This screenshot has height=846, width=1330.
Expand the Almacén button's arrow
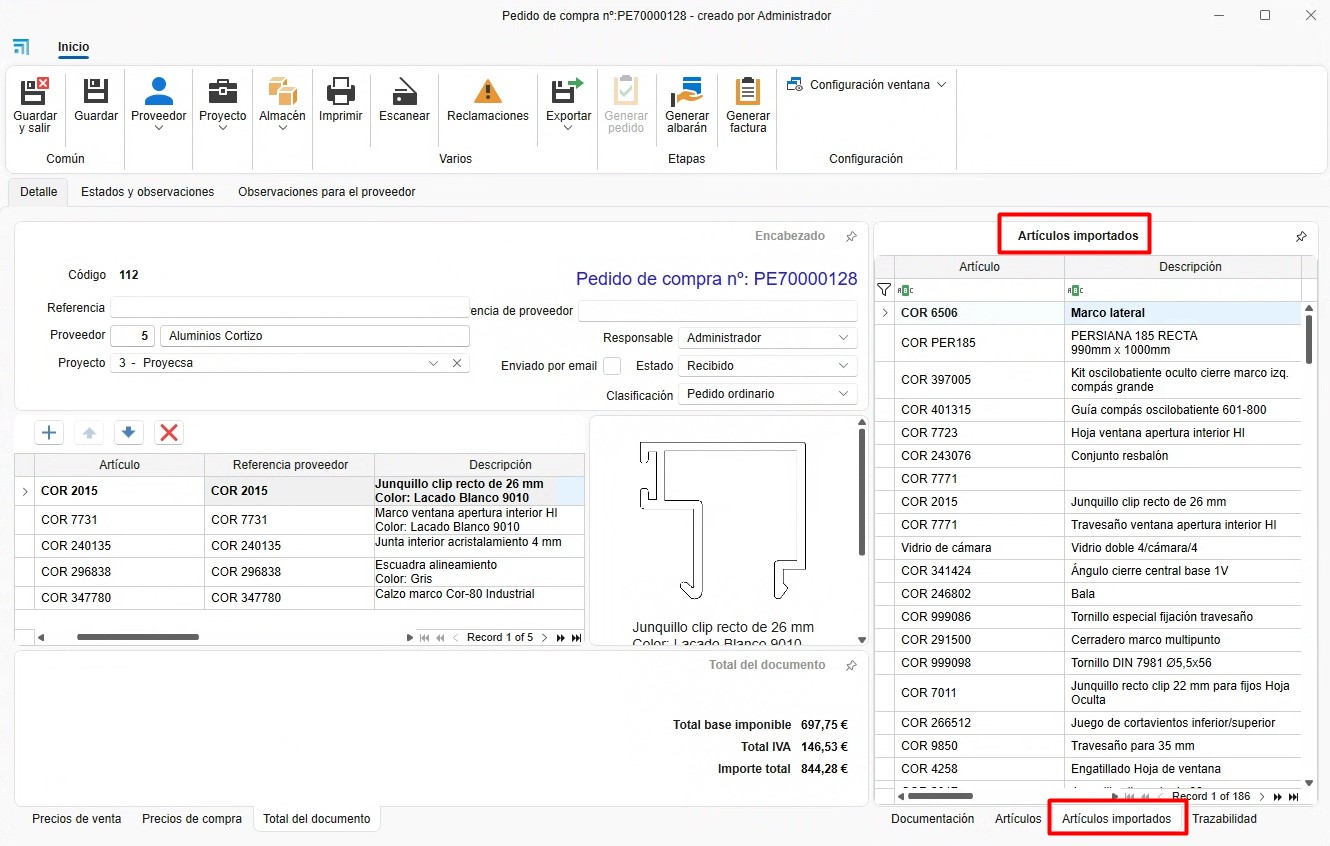tap(282, 128)
